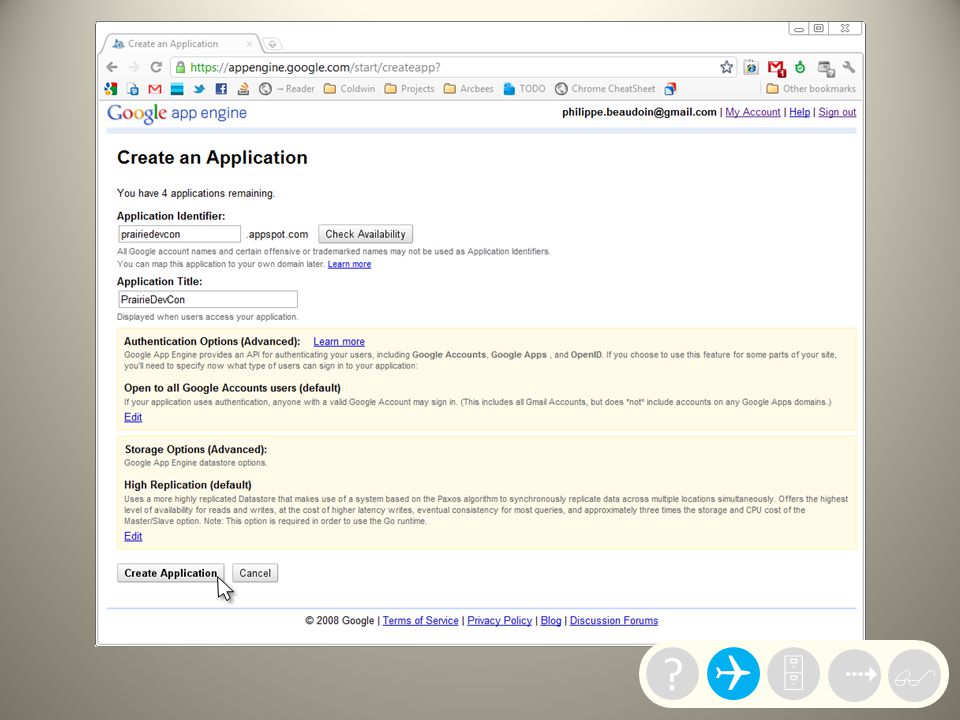Open the TODO bookmark
This screenshot has width=960, height=720.
pos(524,89)
